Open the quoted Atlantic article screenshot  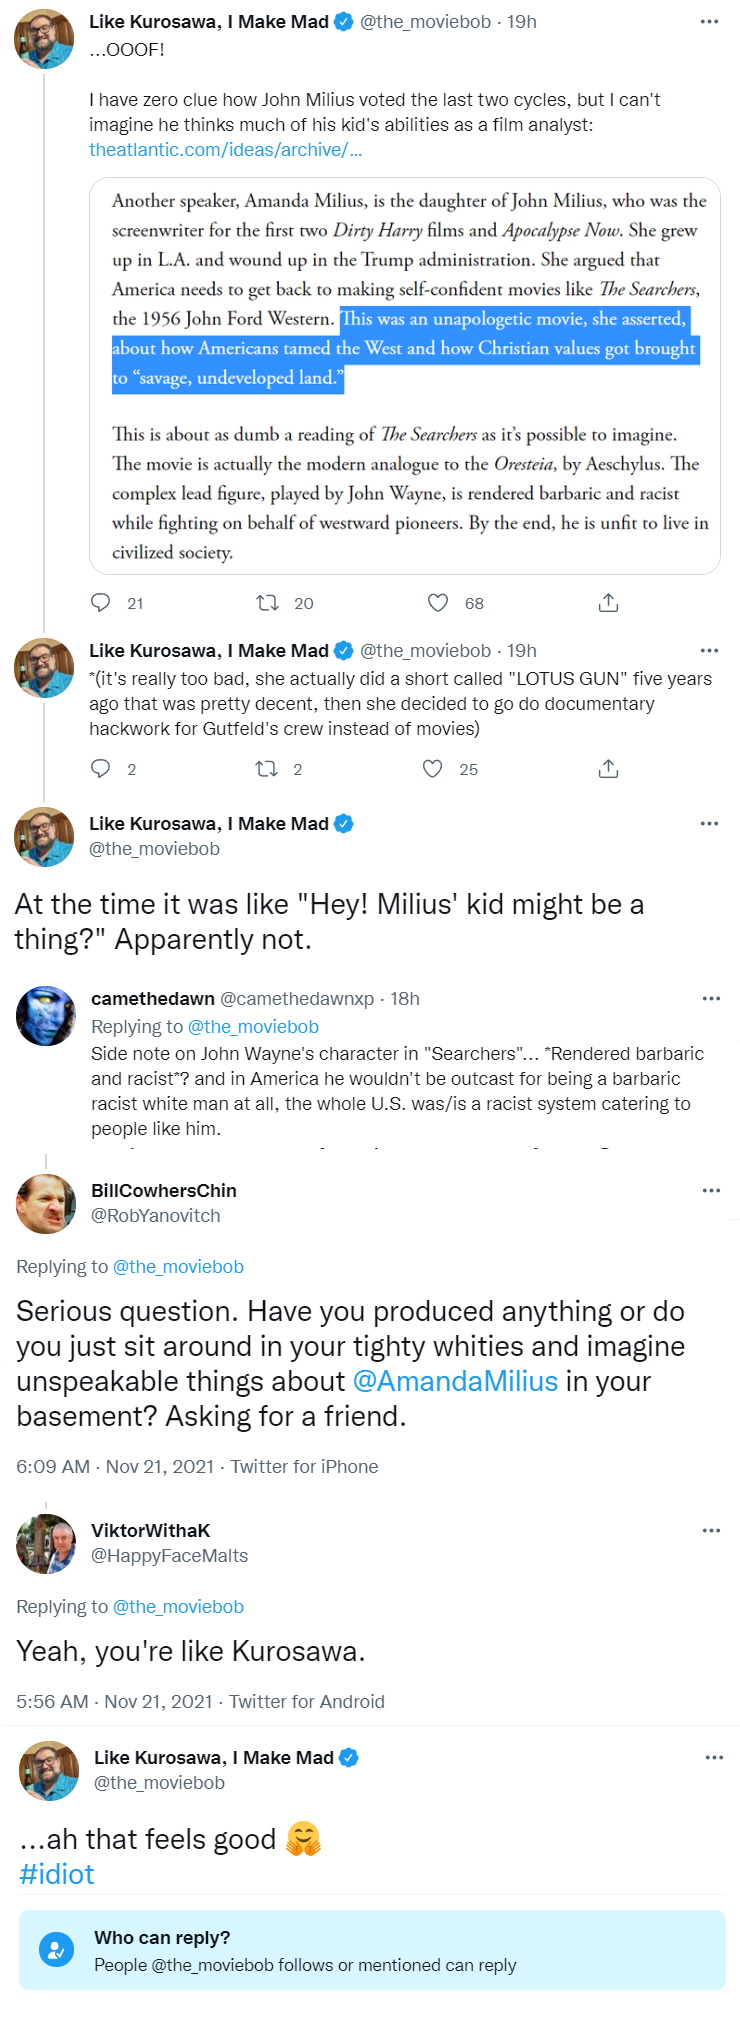coord(405,375)
